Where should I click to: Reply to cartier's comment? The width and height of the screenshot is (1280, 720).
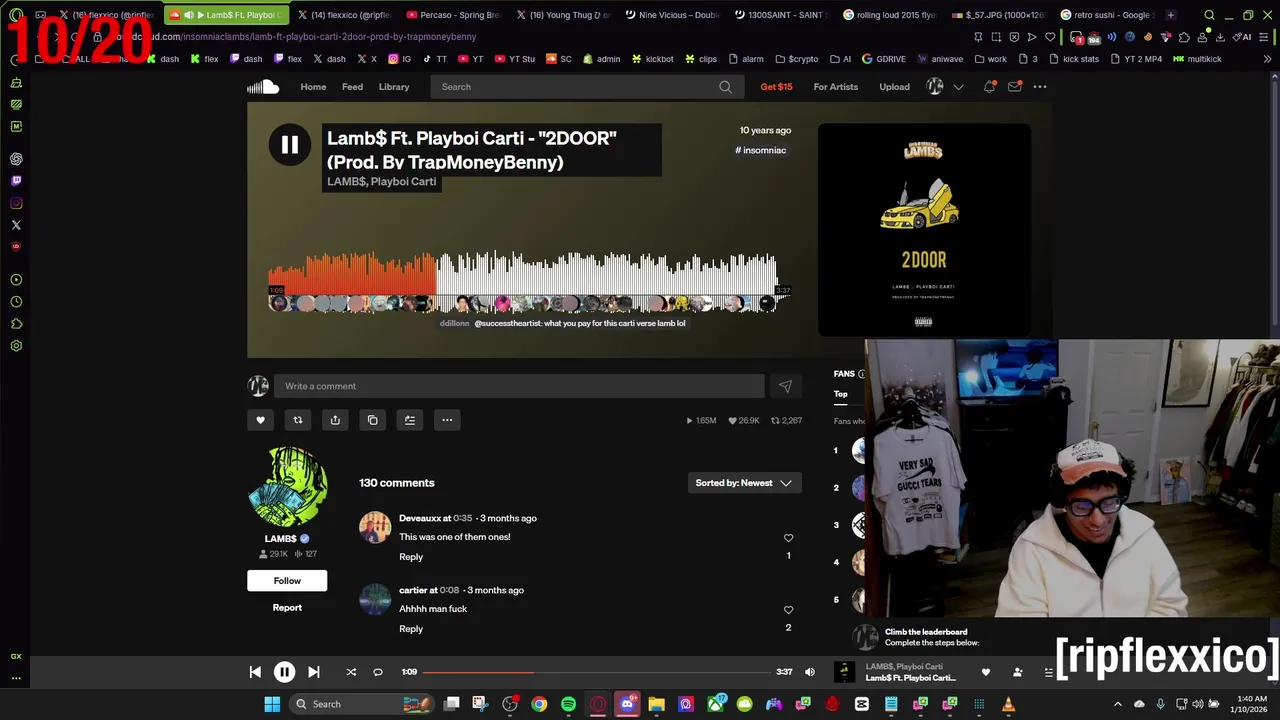pyautogui.click(x=411, y=629)
